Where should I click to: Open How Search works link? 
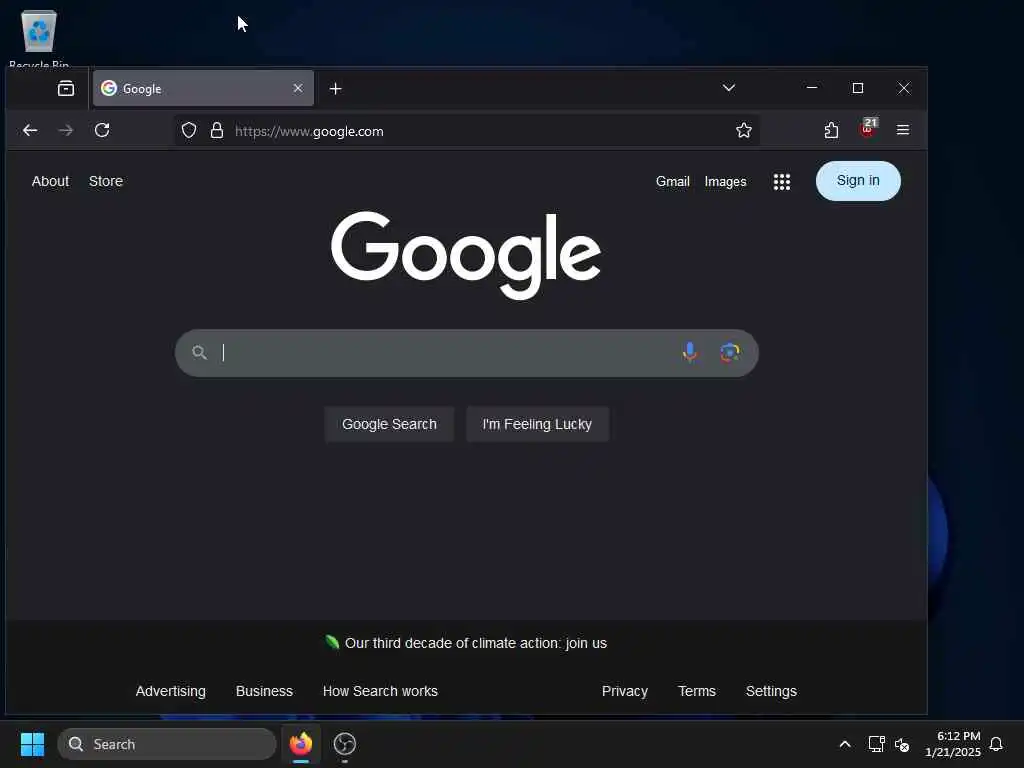pyautogui.click(x=380, y=691)
